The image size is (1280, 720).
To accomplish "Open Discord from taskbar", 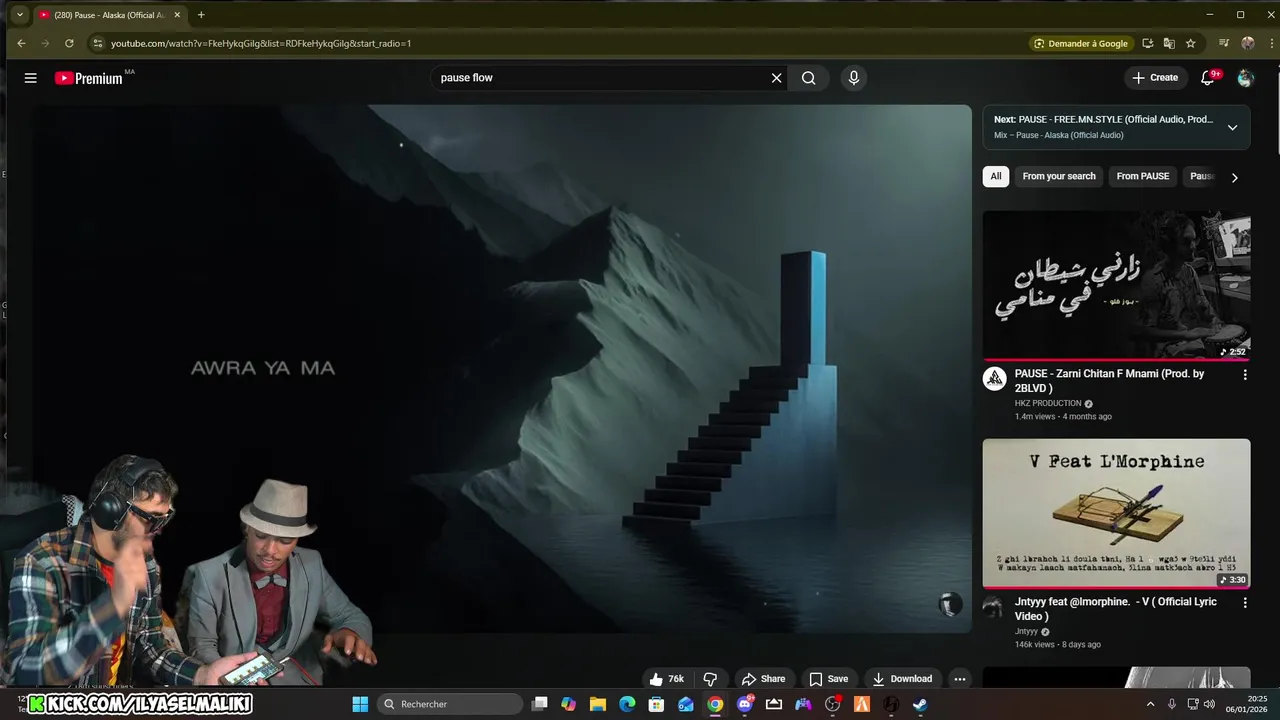I will pos(744,704).
